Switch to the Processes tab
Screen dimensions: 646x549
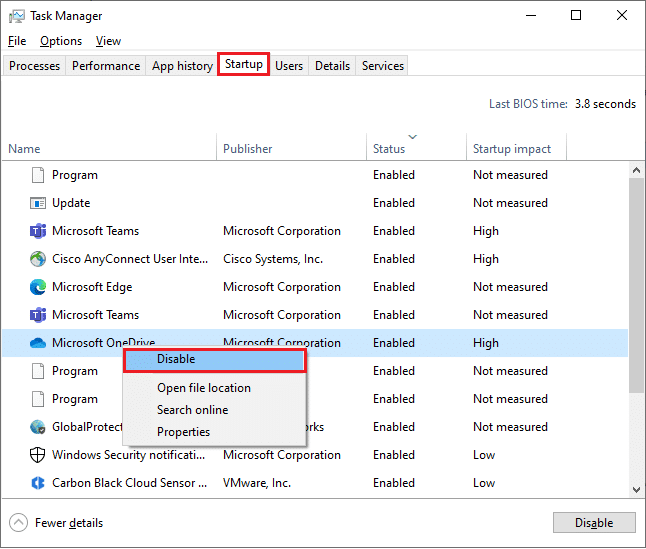pos(35,66)
